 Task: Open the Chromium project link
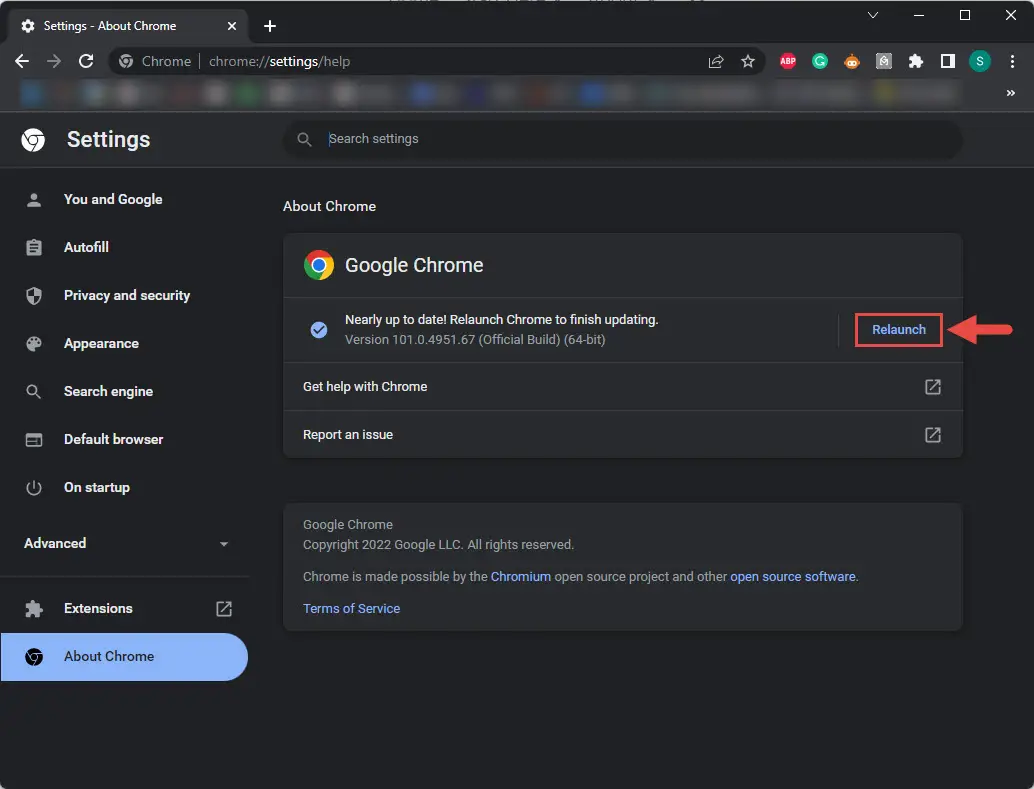pos(520,577)
